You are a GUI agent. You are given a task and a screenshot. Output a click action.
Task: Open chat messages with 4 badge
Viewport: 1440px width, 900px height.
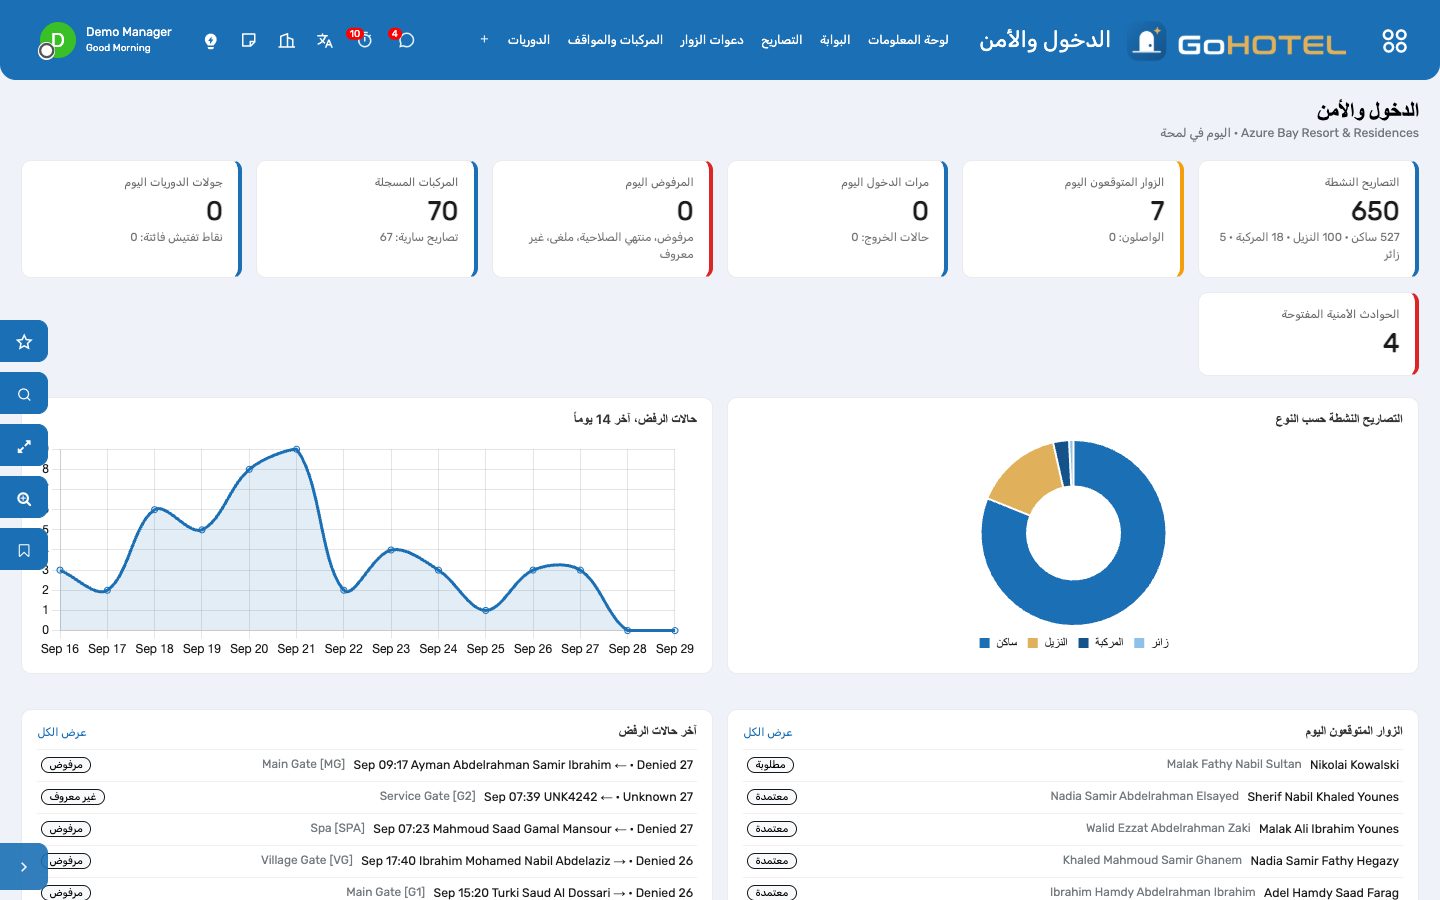click(405, 40)
